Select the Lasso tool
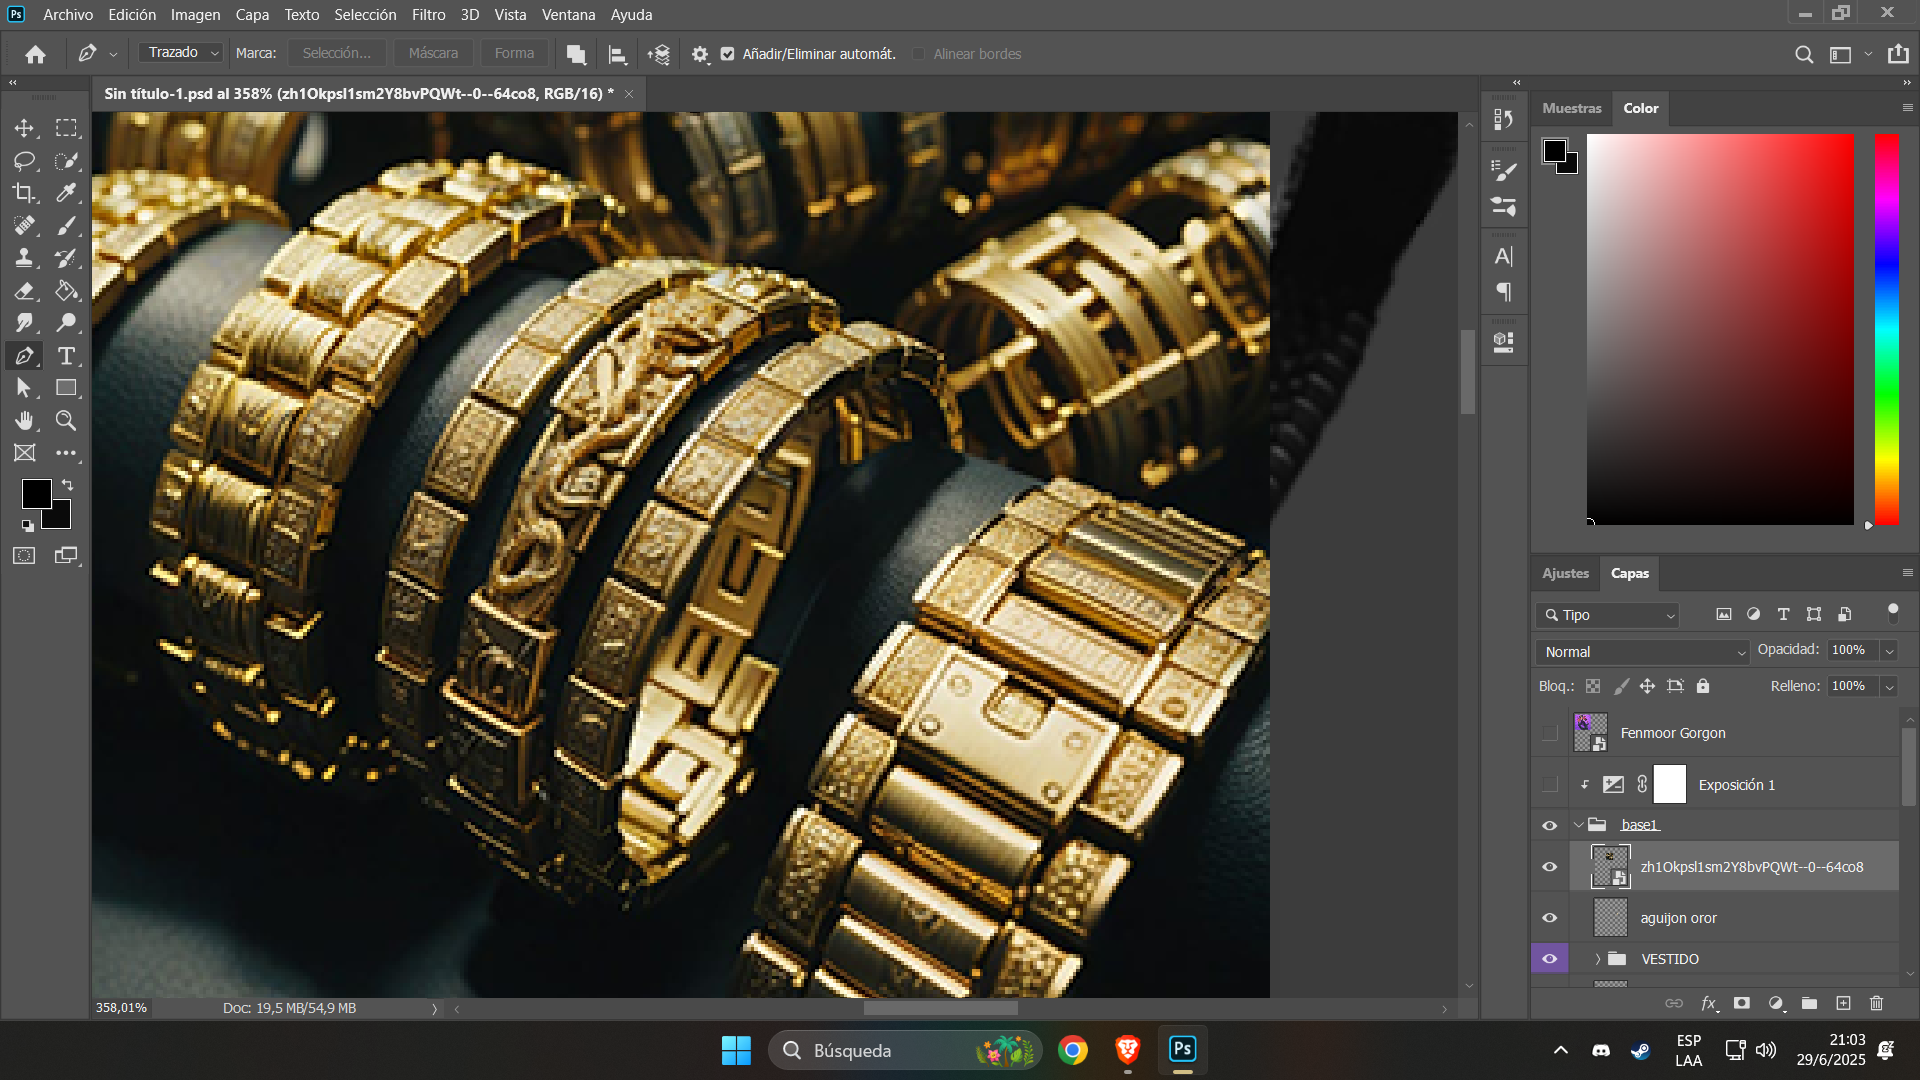The image size is (1920, 1080). tap(24, 161)
